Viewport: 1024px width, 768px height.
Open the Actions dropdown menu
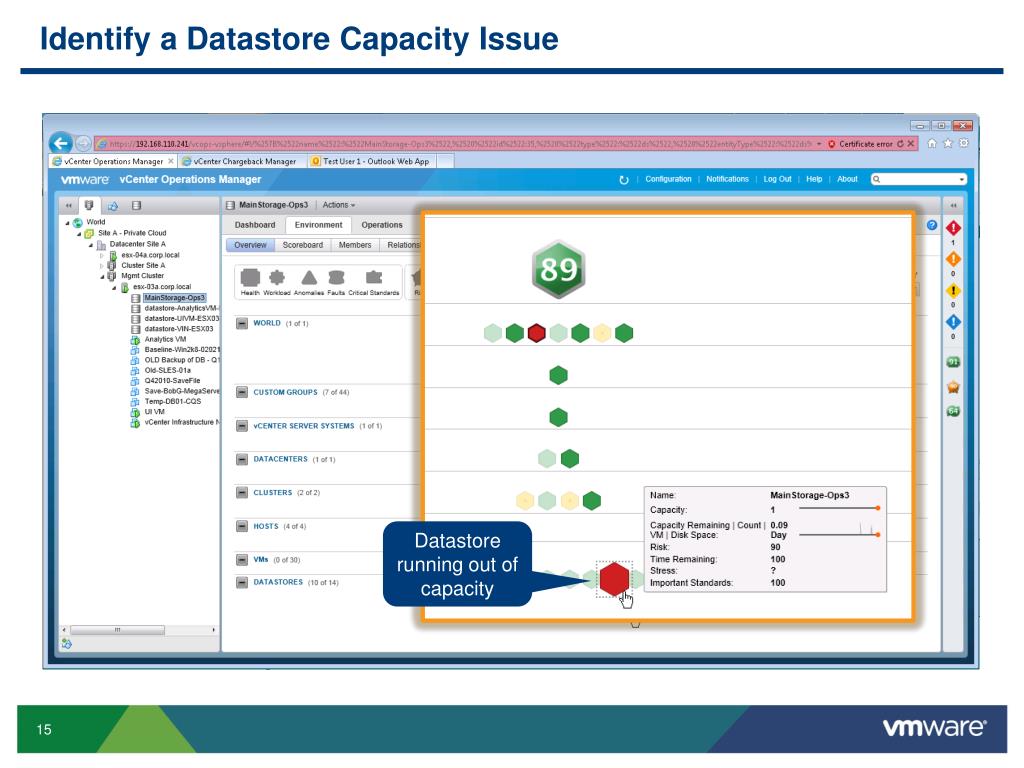(339, 205)
